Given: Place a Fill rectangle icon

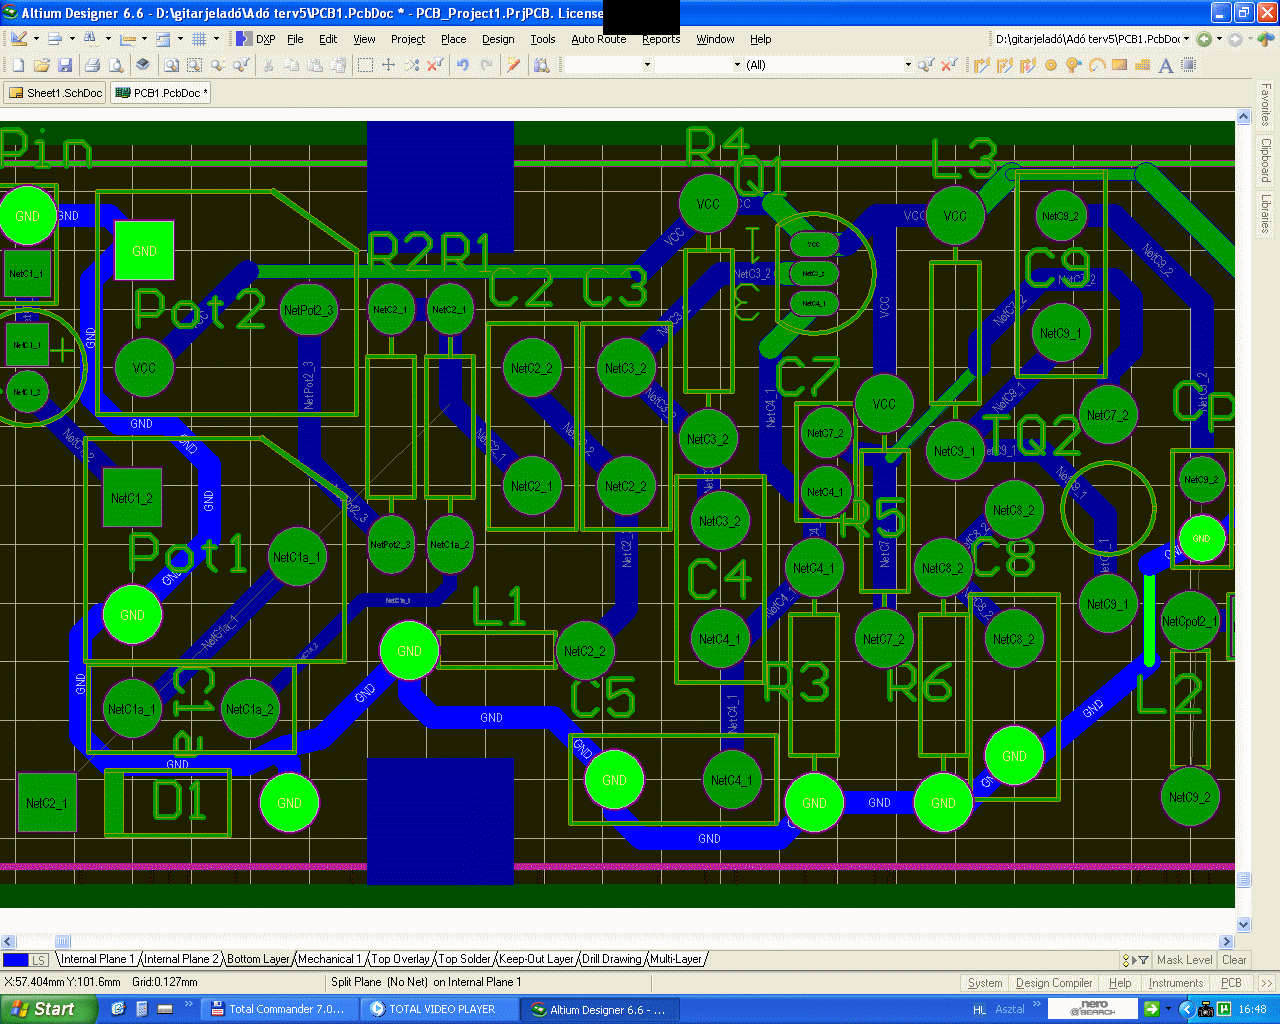Looking at the screenshot, I should (x=1119, y=65).
